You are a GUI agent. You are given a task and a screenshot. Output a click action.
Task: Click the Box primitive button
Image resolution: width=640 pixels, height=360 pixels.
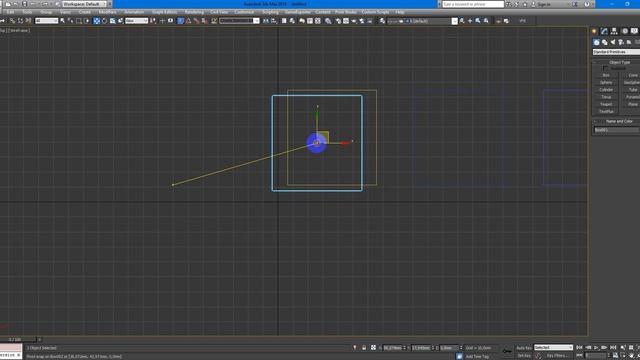click(606, 76)
